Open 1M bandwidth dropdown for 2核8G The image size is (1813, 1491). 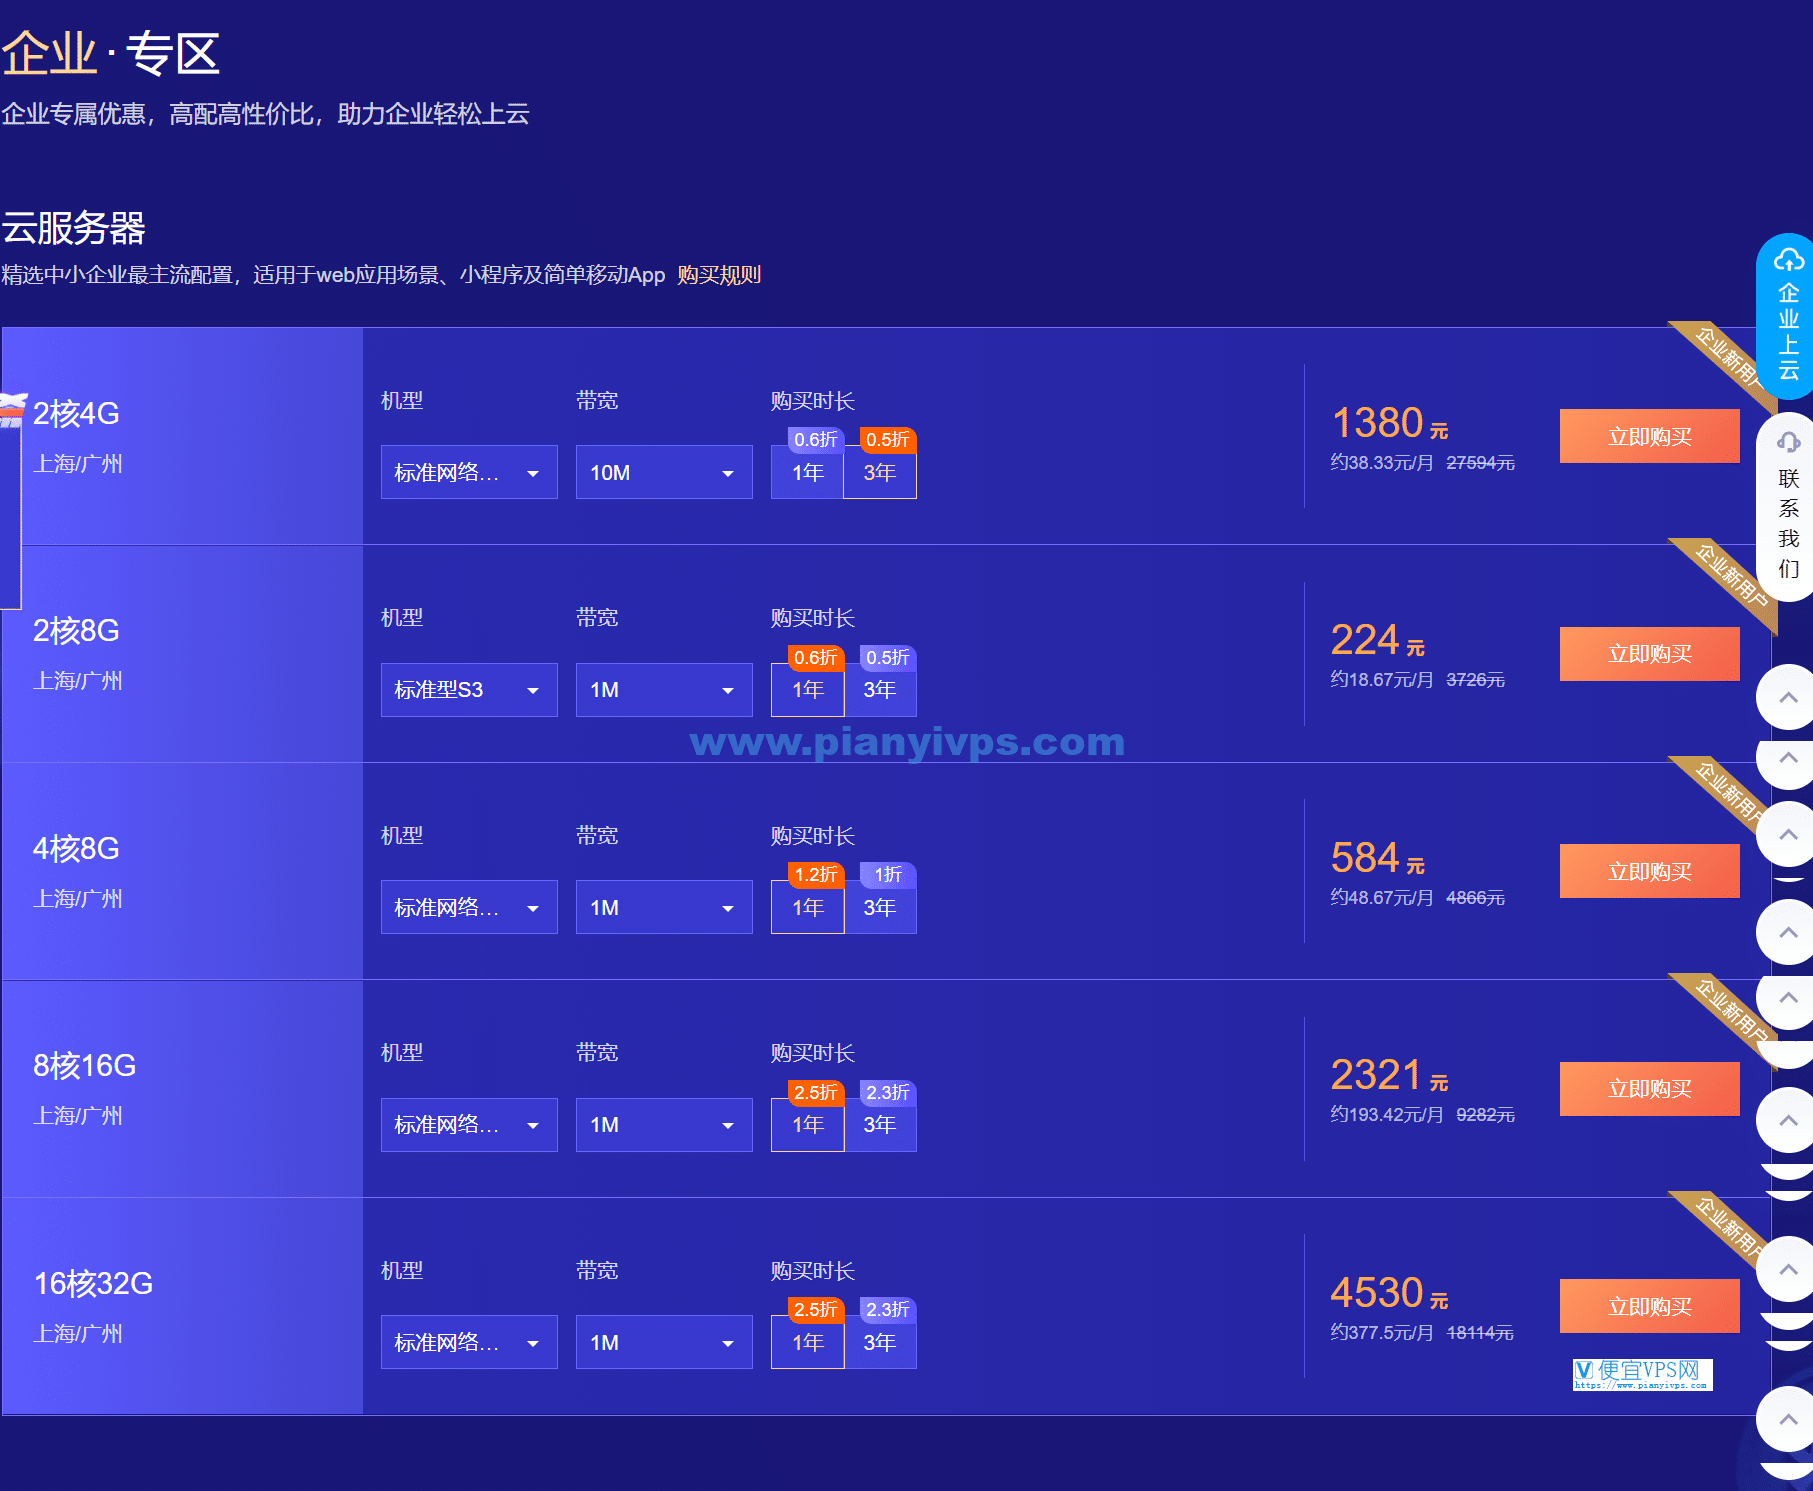[664, 690]
